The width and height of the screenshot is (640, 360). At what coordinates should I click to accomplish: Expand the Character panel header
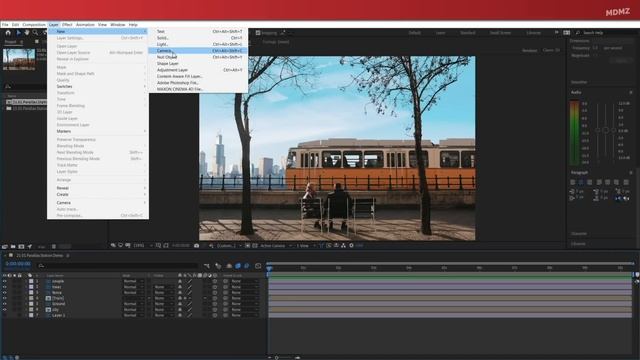click(x=579, y=234)
